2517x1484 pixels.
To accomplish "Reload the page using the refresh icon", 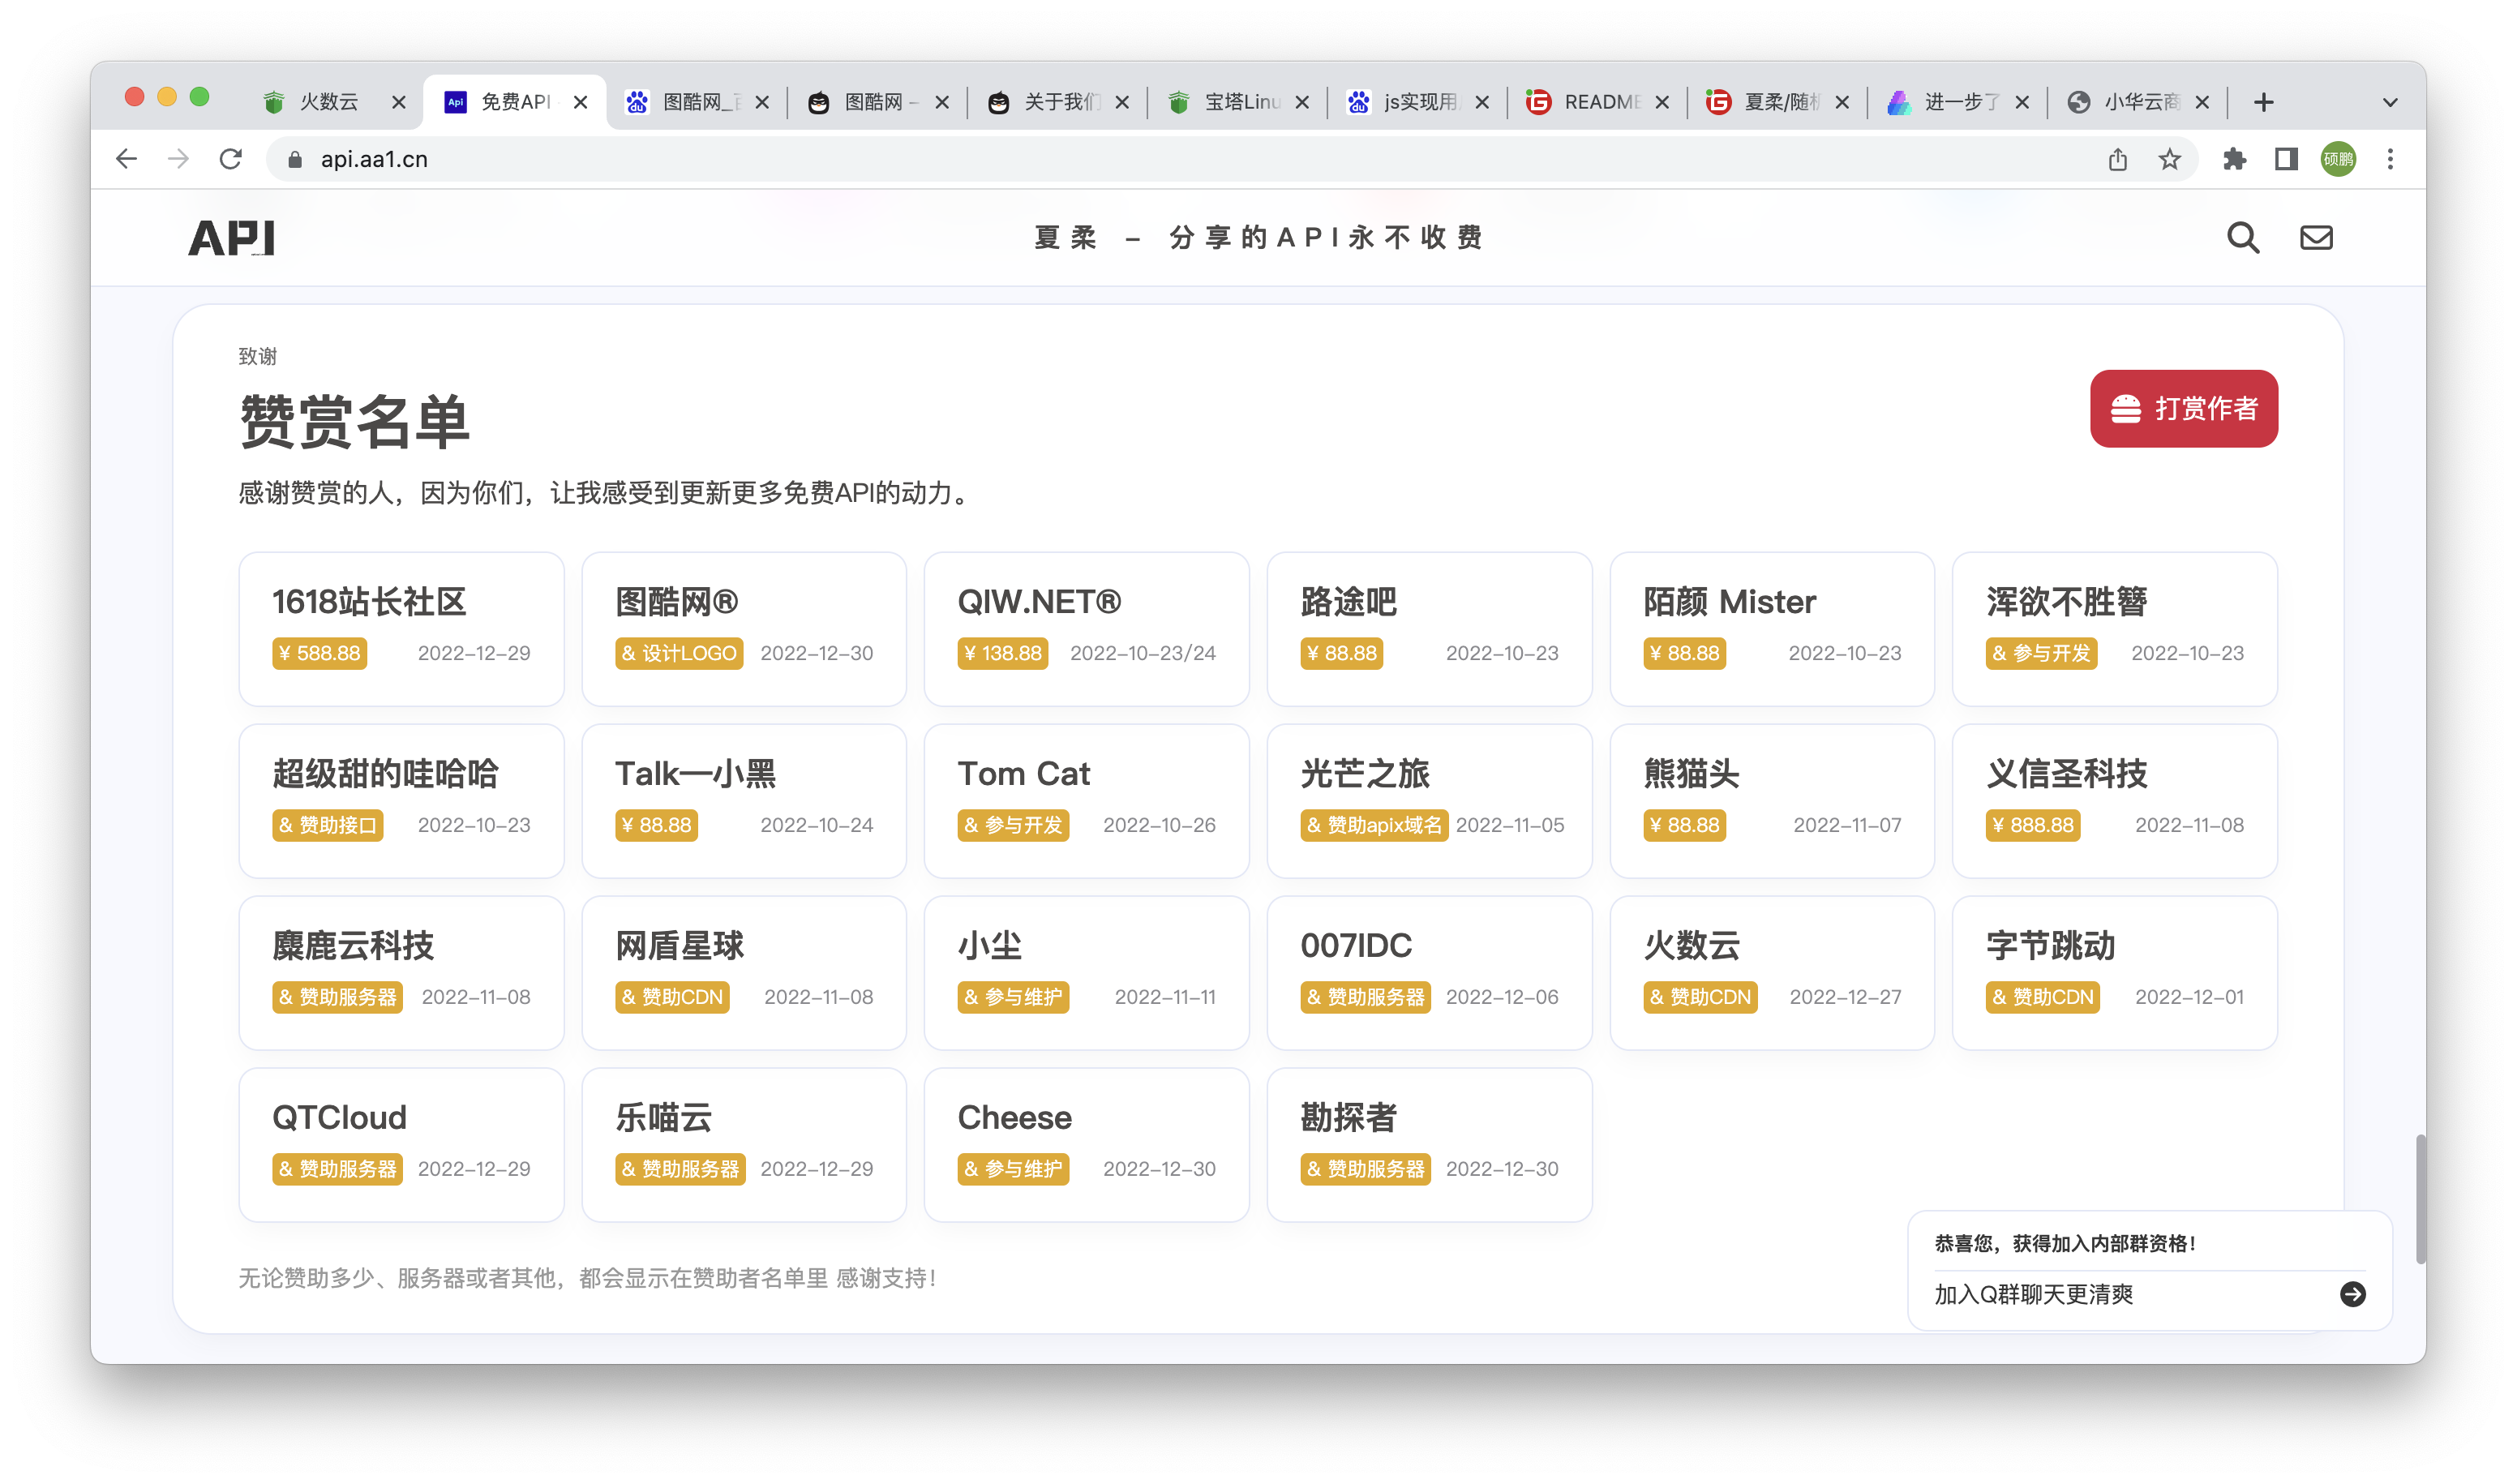I will tap(231, 159).
